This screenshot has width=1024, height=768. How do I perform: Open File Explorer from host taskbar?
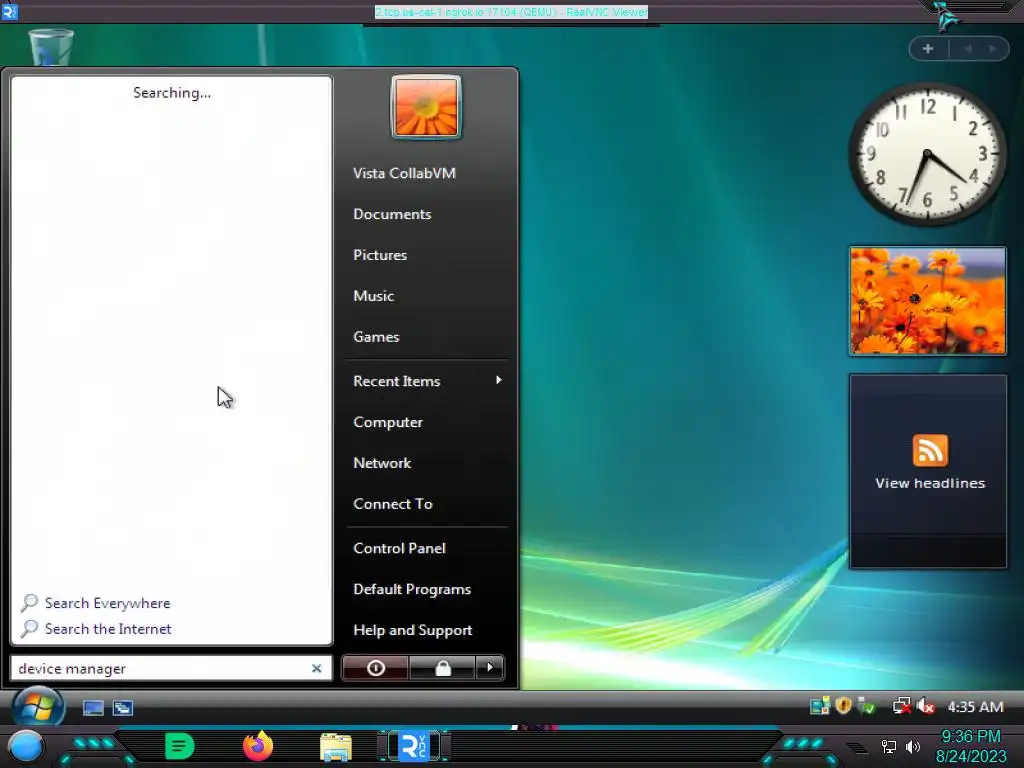point(336,747)
